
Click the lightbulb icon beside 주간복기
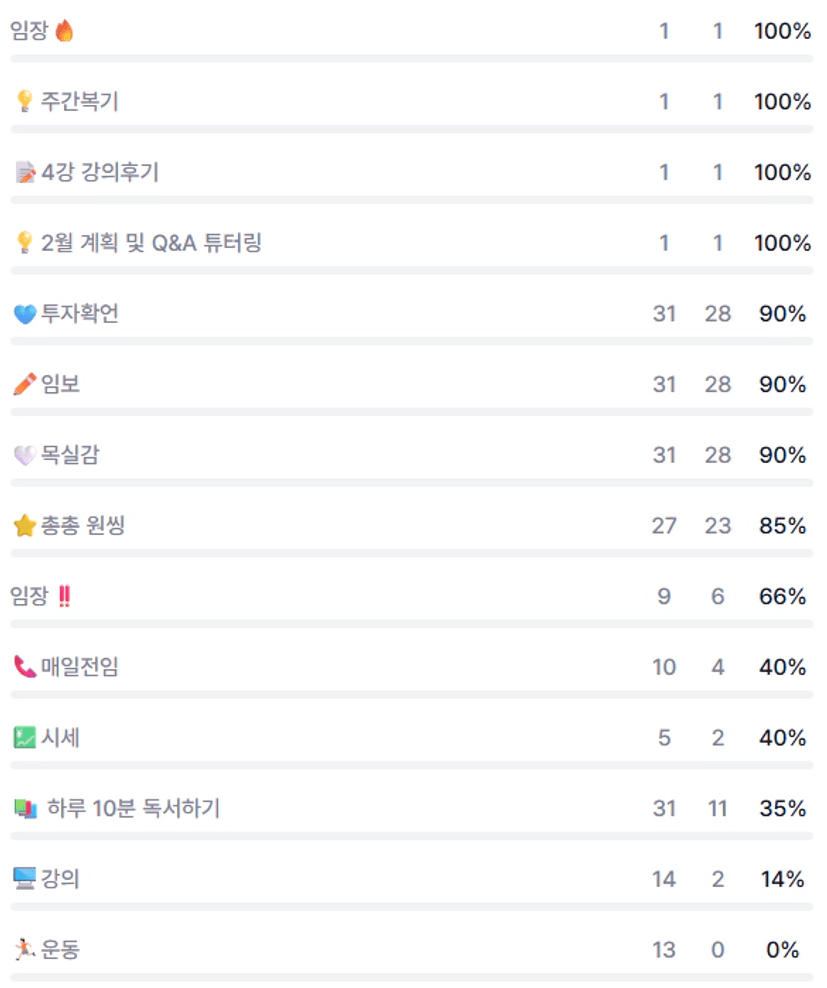point(25,102)
